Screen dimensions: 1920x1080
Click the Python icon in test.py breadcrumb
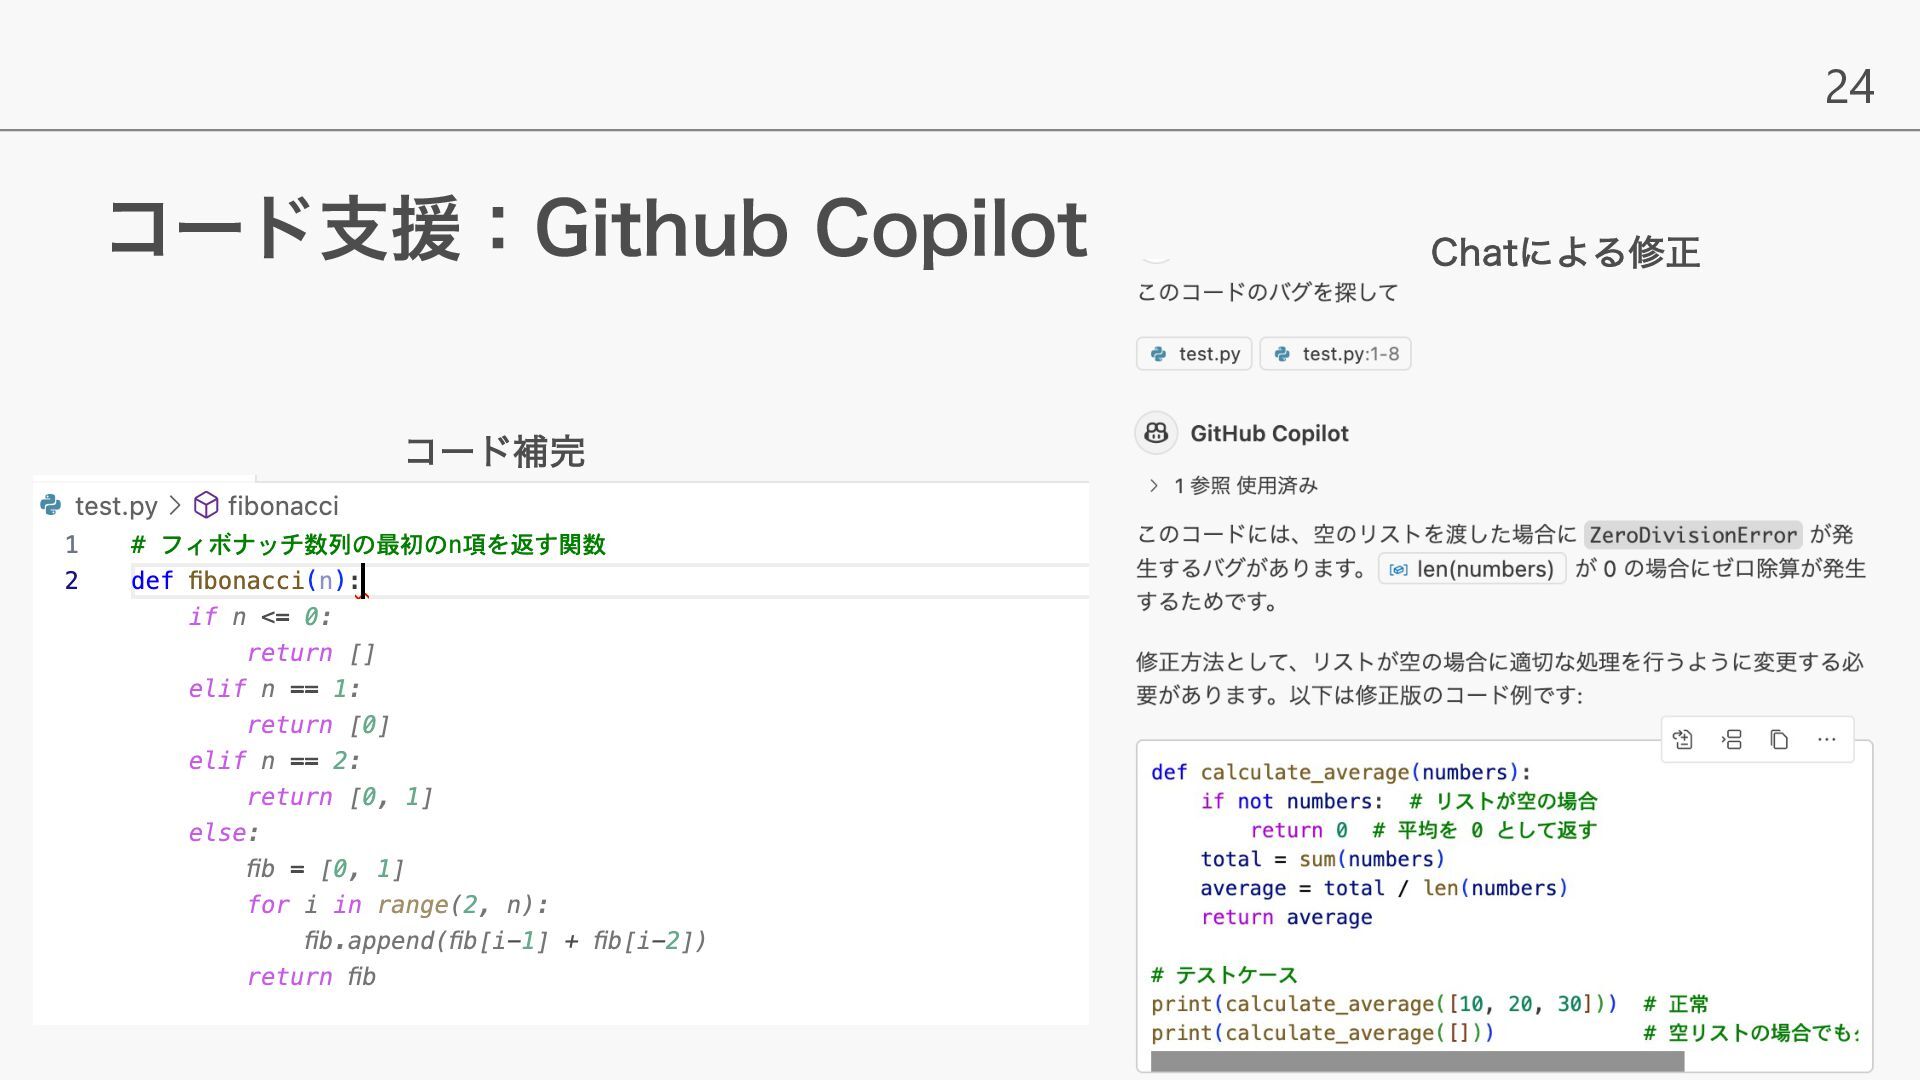51,506
